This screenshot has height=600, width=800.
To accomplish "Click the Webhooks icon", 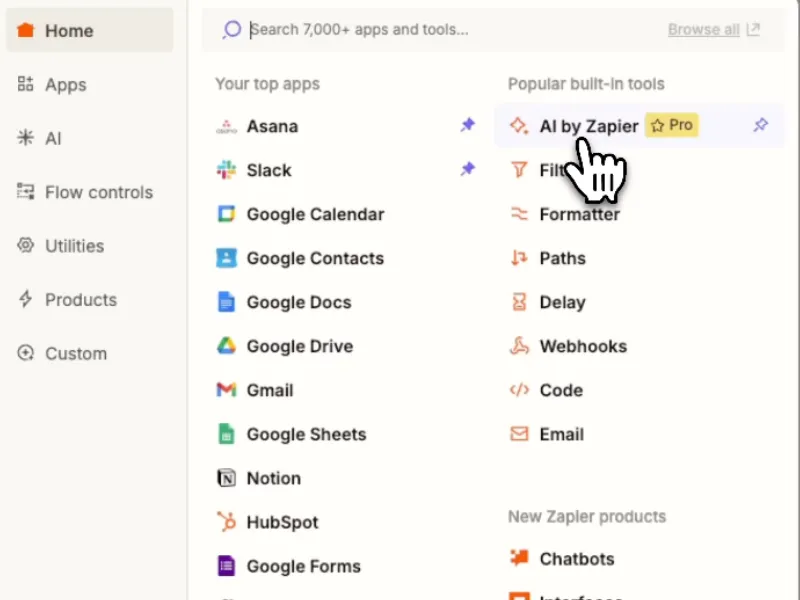I will point(519,346).
